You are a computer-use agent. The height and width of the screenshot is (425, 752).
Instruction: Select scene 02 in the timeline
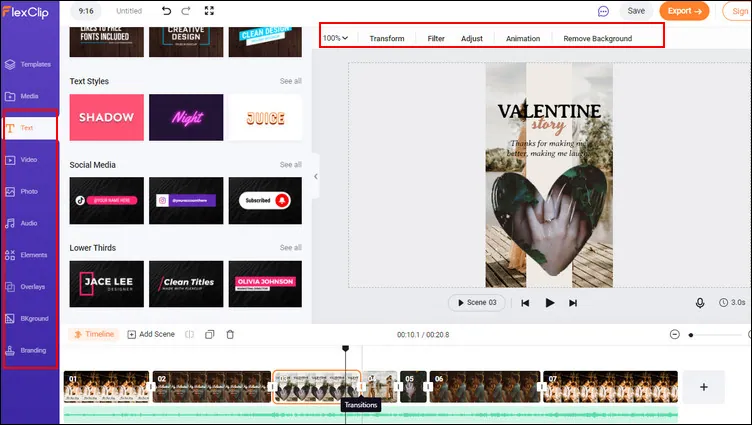pos(212,387)
